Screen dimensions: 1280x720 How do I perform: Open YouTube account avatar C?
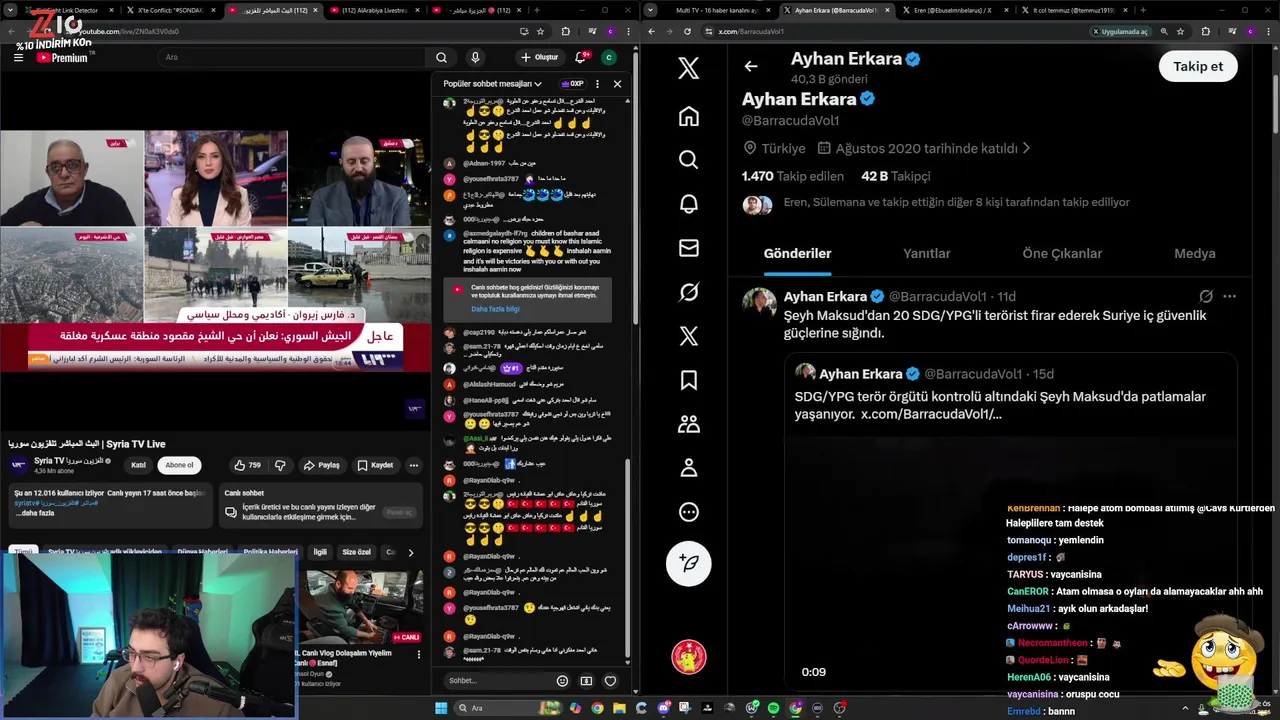click(608, 57)
